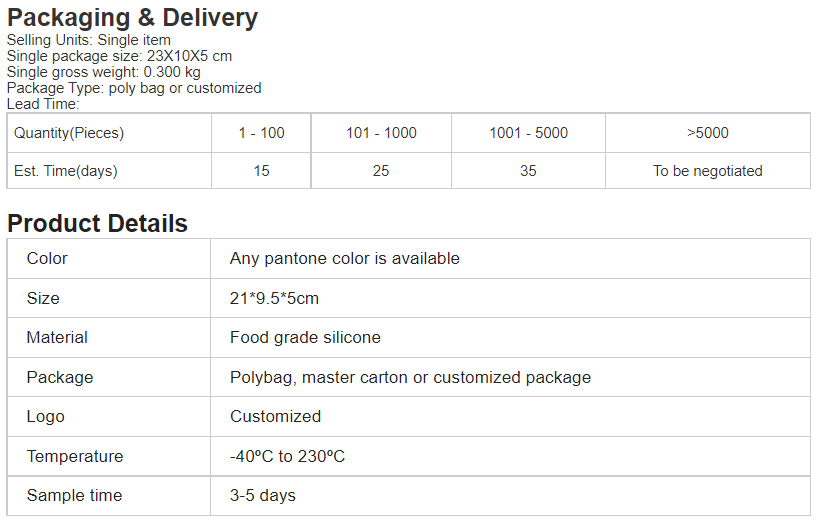Viewport: 816px width, 523px height.
Task: Click the 21*9.5*5cm size value
Action: coord(275,298)
